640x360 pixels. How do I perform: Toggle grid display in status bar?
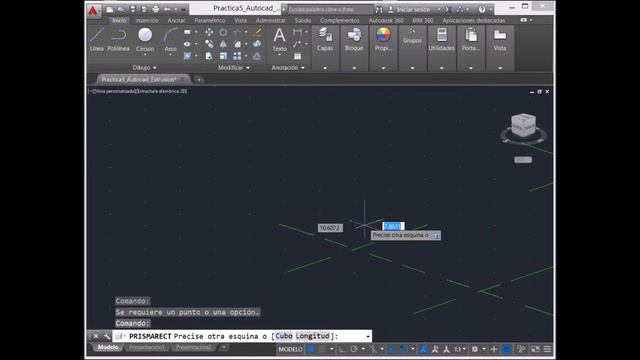[x=311, y=349]
